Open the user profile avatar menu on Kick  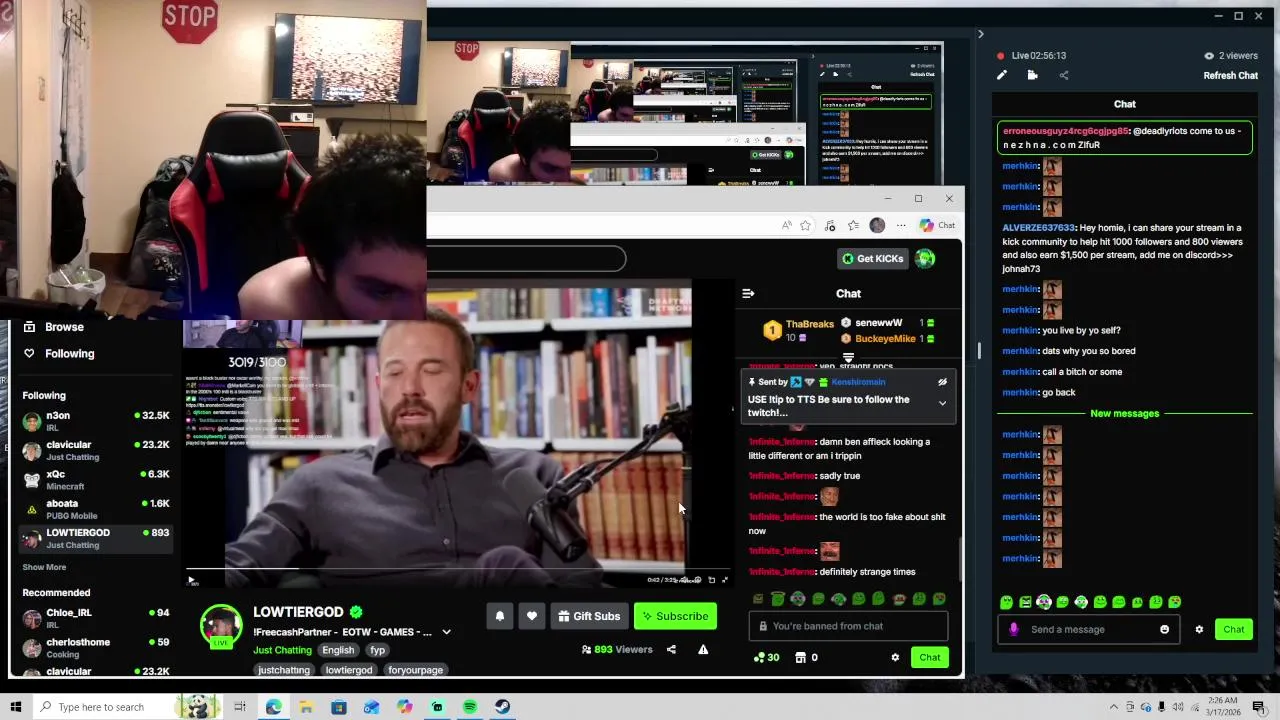925,259
